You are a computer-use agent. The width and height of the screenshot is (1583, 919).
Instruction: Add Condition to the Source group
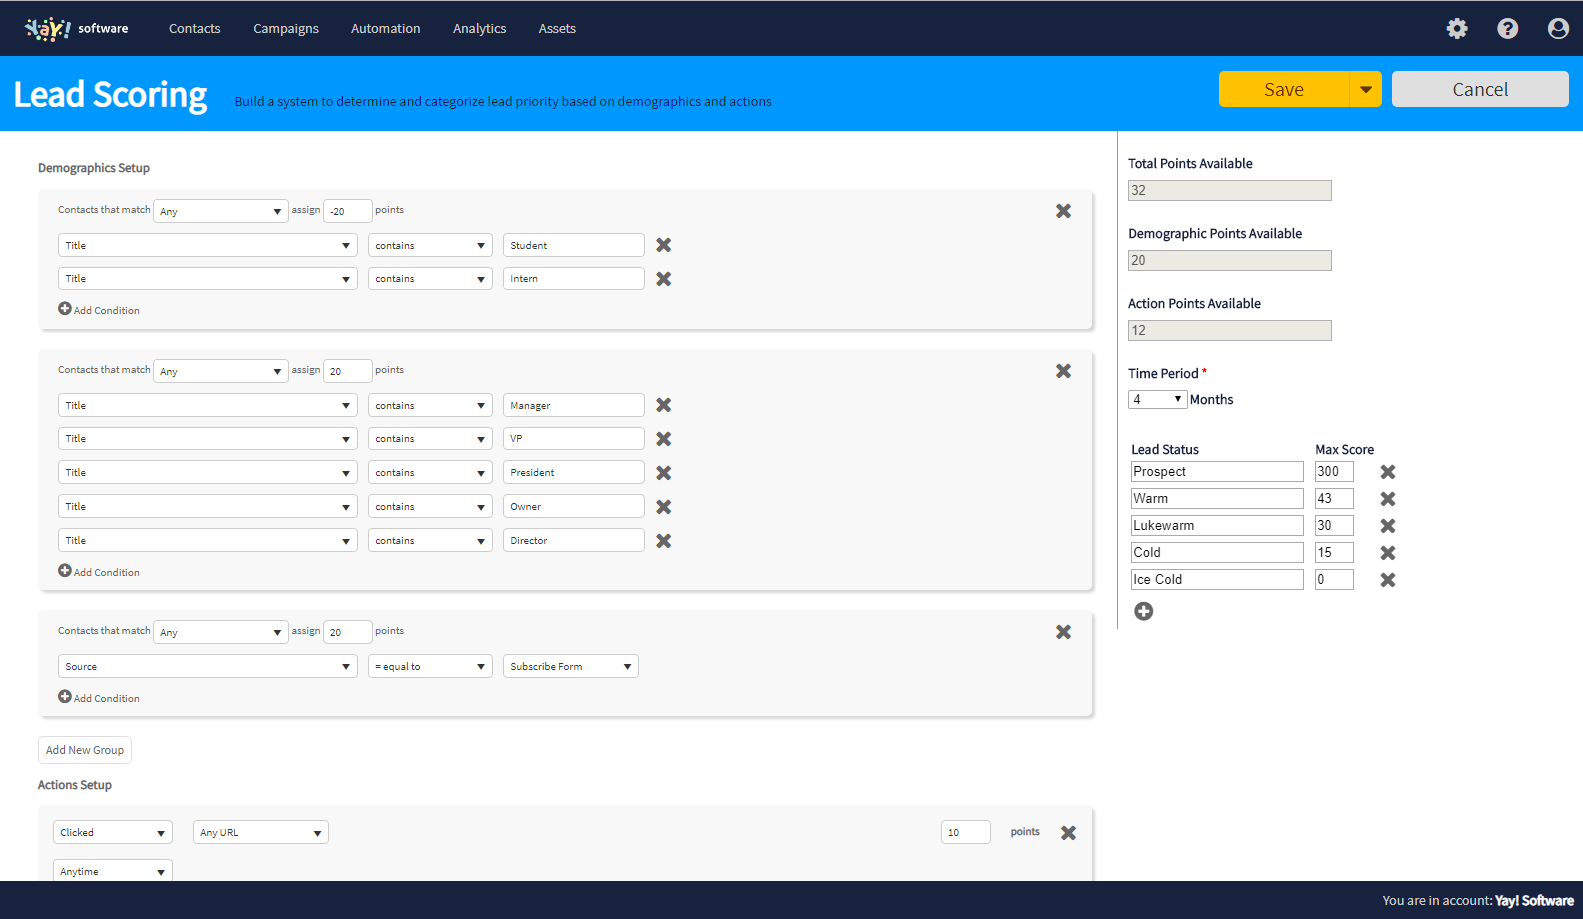[x=99, y=698]
